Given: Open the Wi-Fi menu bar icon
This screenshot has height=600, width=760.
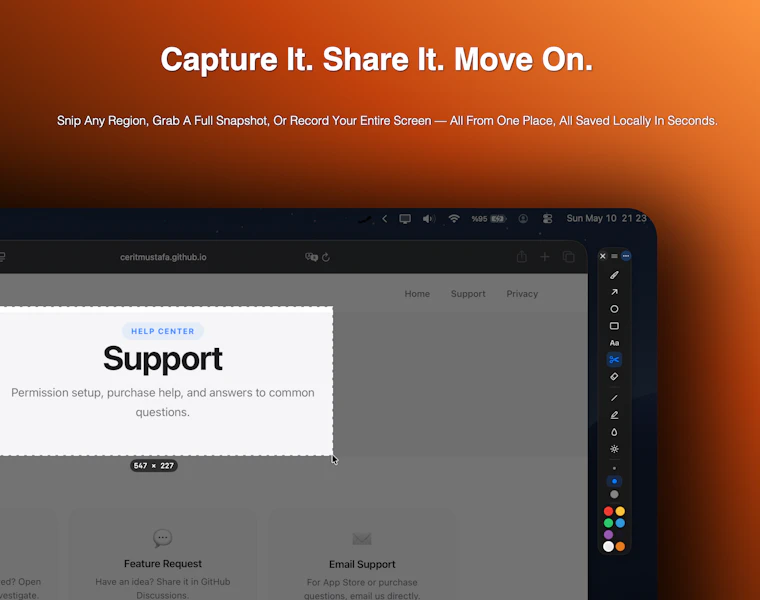Looking at the screenshot, I should tap(454, 219).
